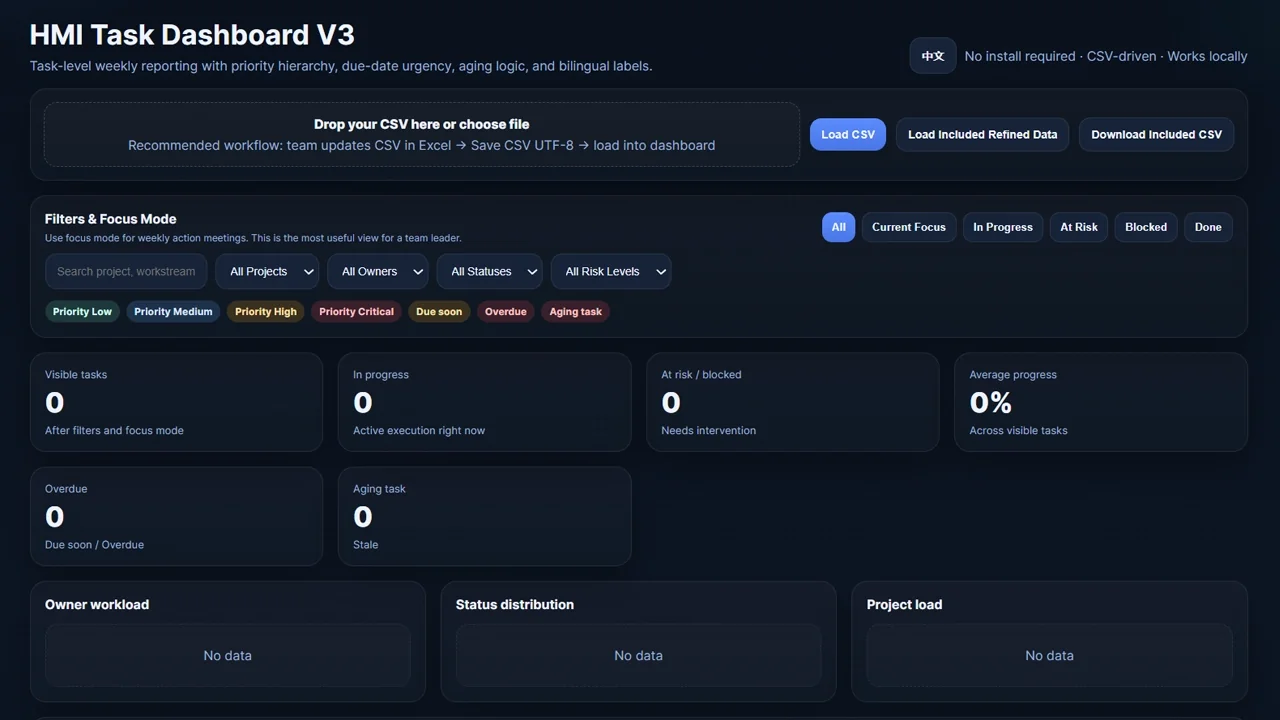Click the Load CSV button
The height and width of the screenshot is (720, 1280).
848,135
